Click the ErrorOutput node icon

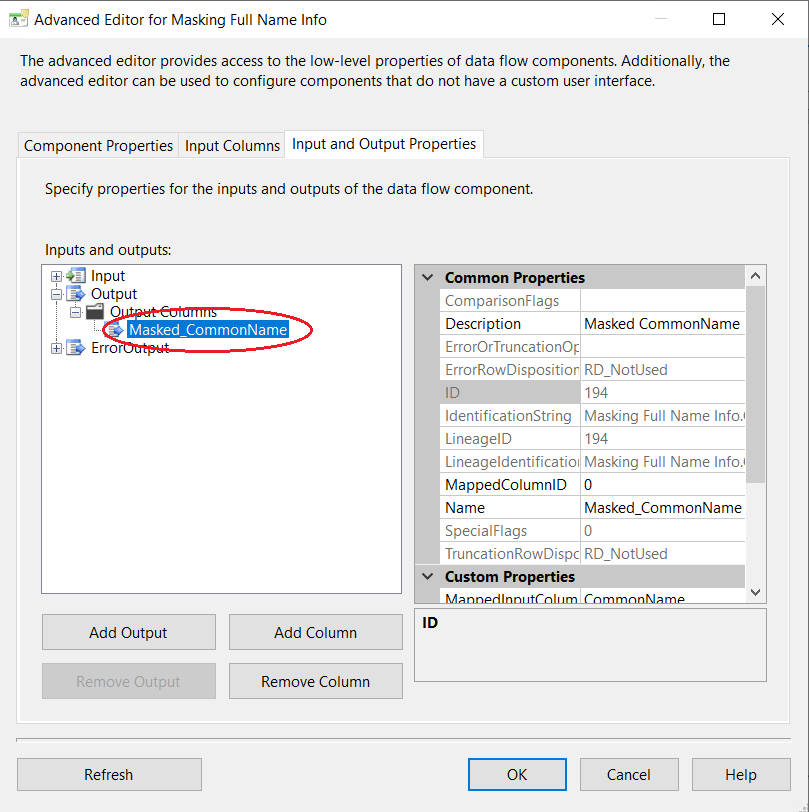click(x=76, y=348)
